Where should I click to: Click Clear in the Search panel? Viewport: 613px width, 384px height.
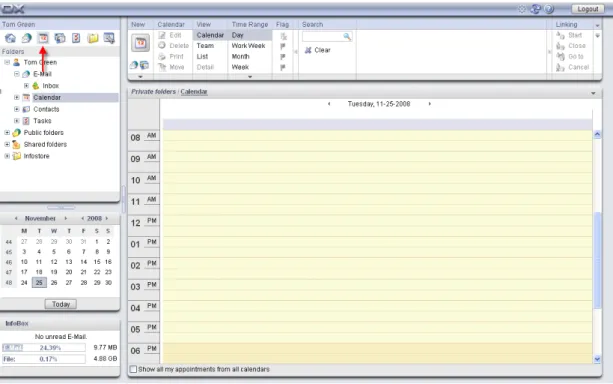pyautogui.click(x=322, y=50)
